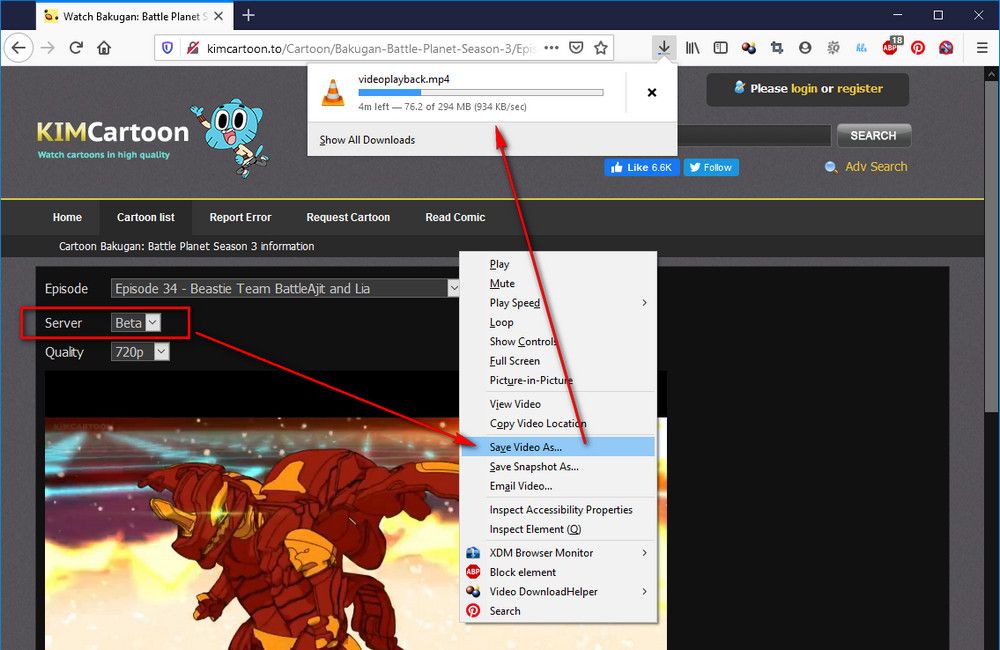Open the Request Cartoon tab

point(348,218)
